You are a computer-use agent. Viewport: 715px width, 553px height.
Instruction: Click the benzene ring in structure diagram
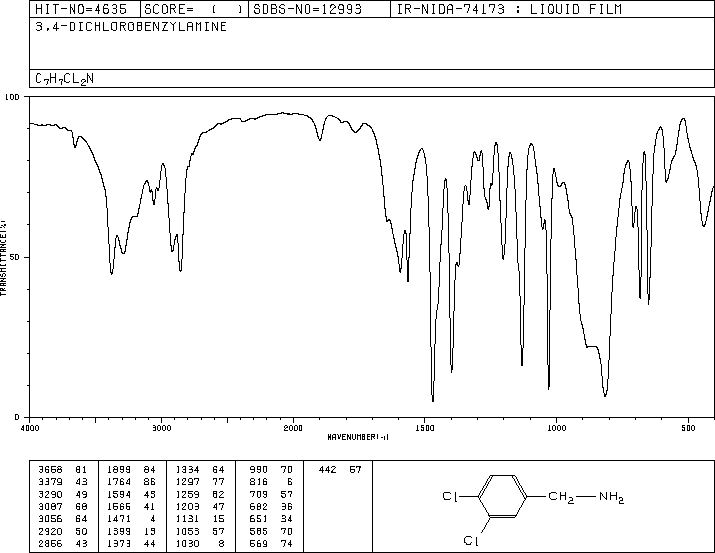tap(502, 496)
